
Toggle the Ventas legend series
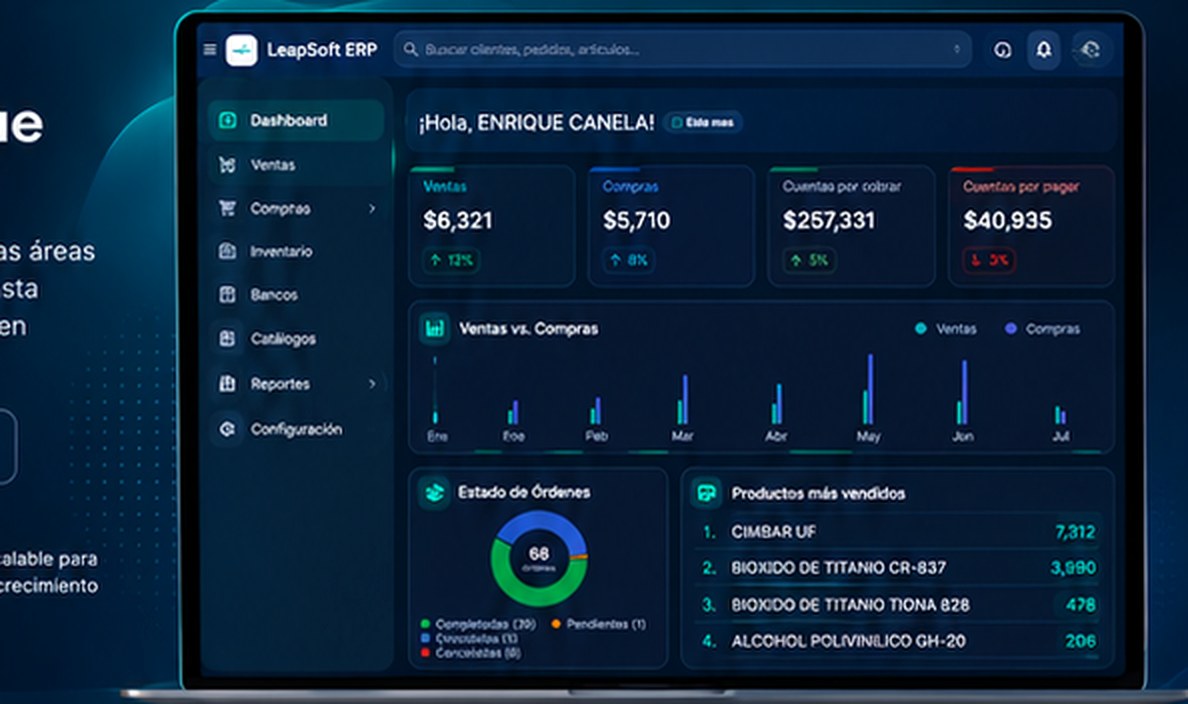(x=946, y=329)
